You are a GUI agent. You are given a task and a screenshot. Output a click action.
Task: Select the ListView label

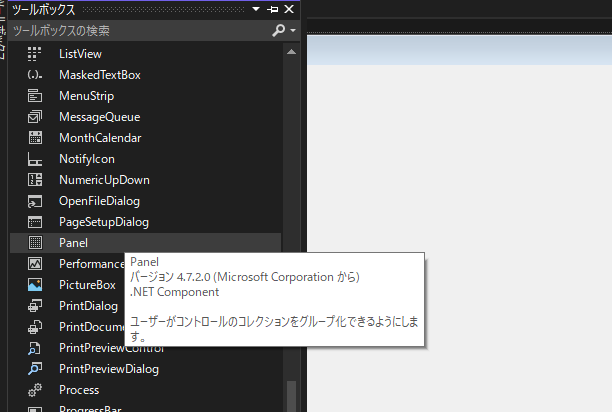click(80, 54)
